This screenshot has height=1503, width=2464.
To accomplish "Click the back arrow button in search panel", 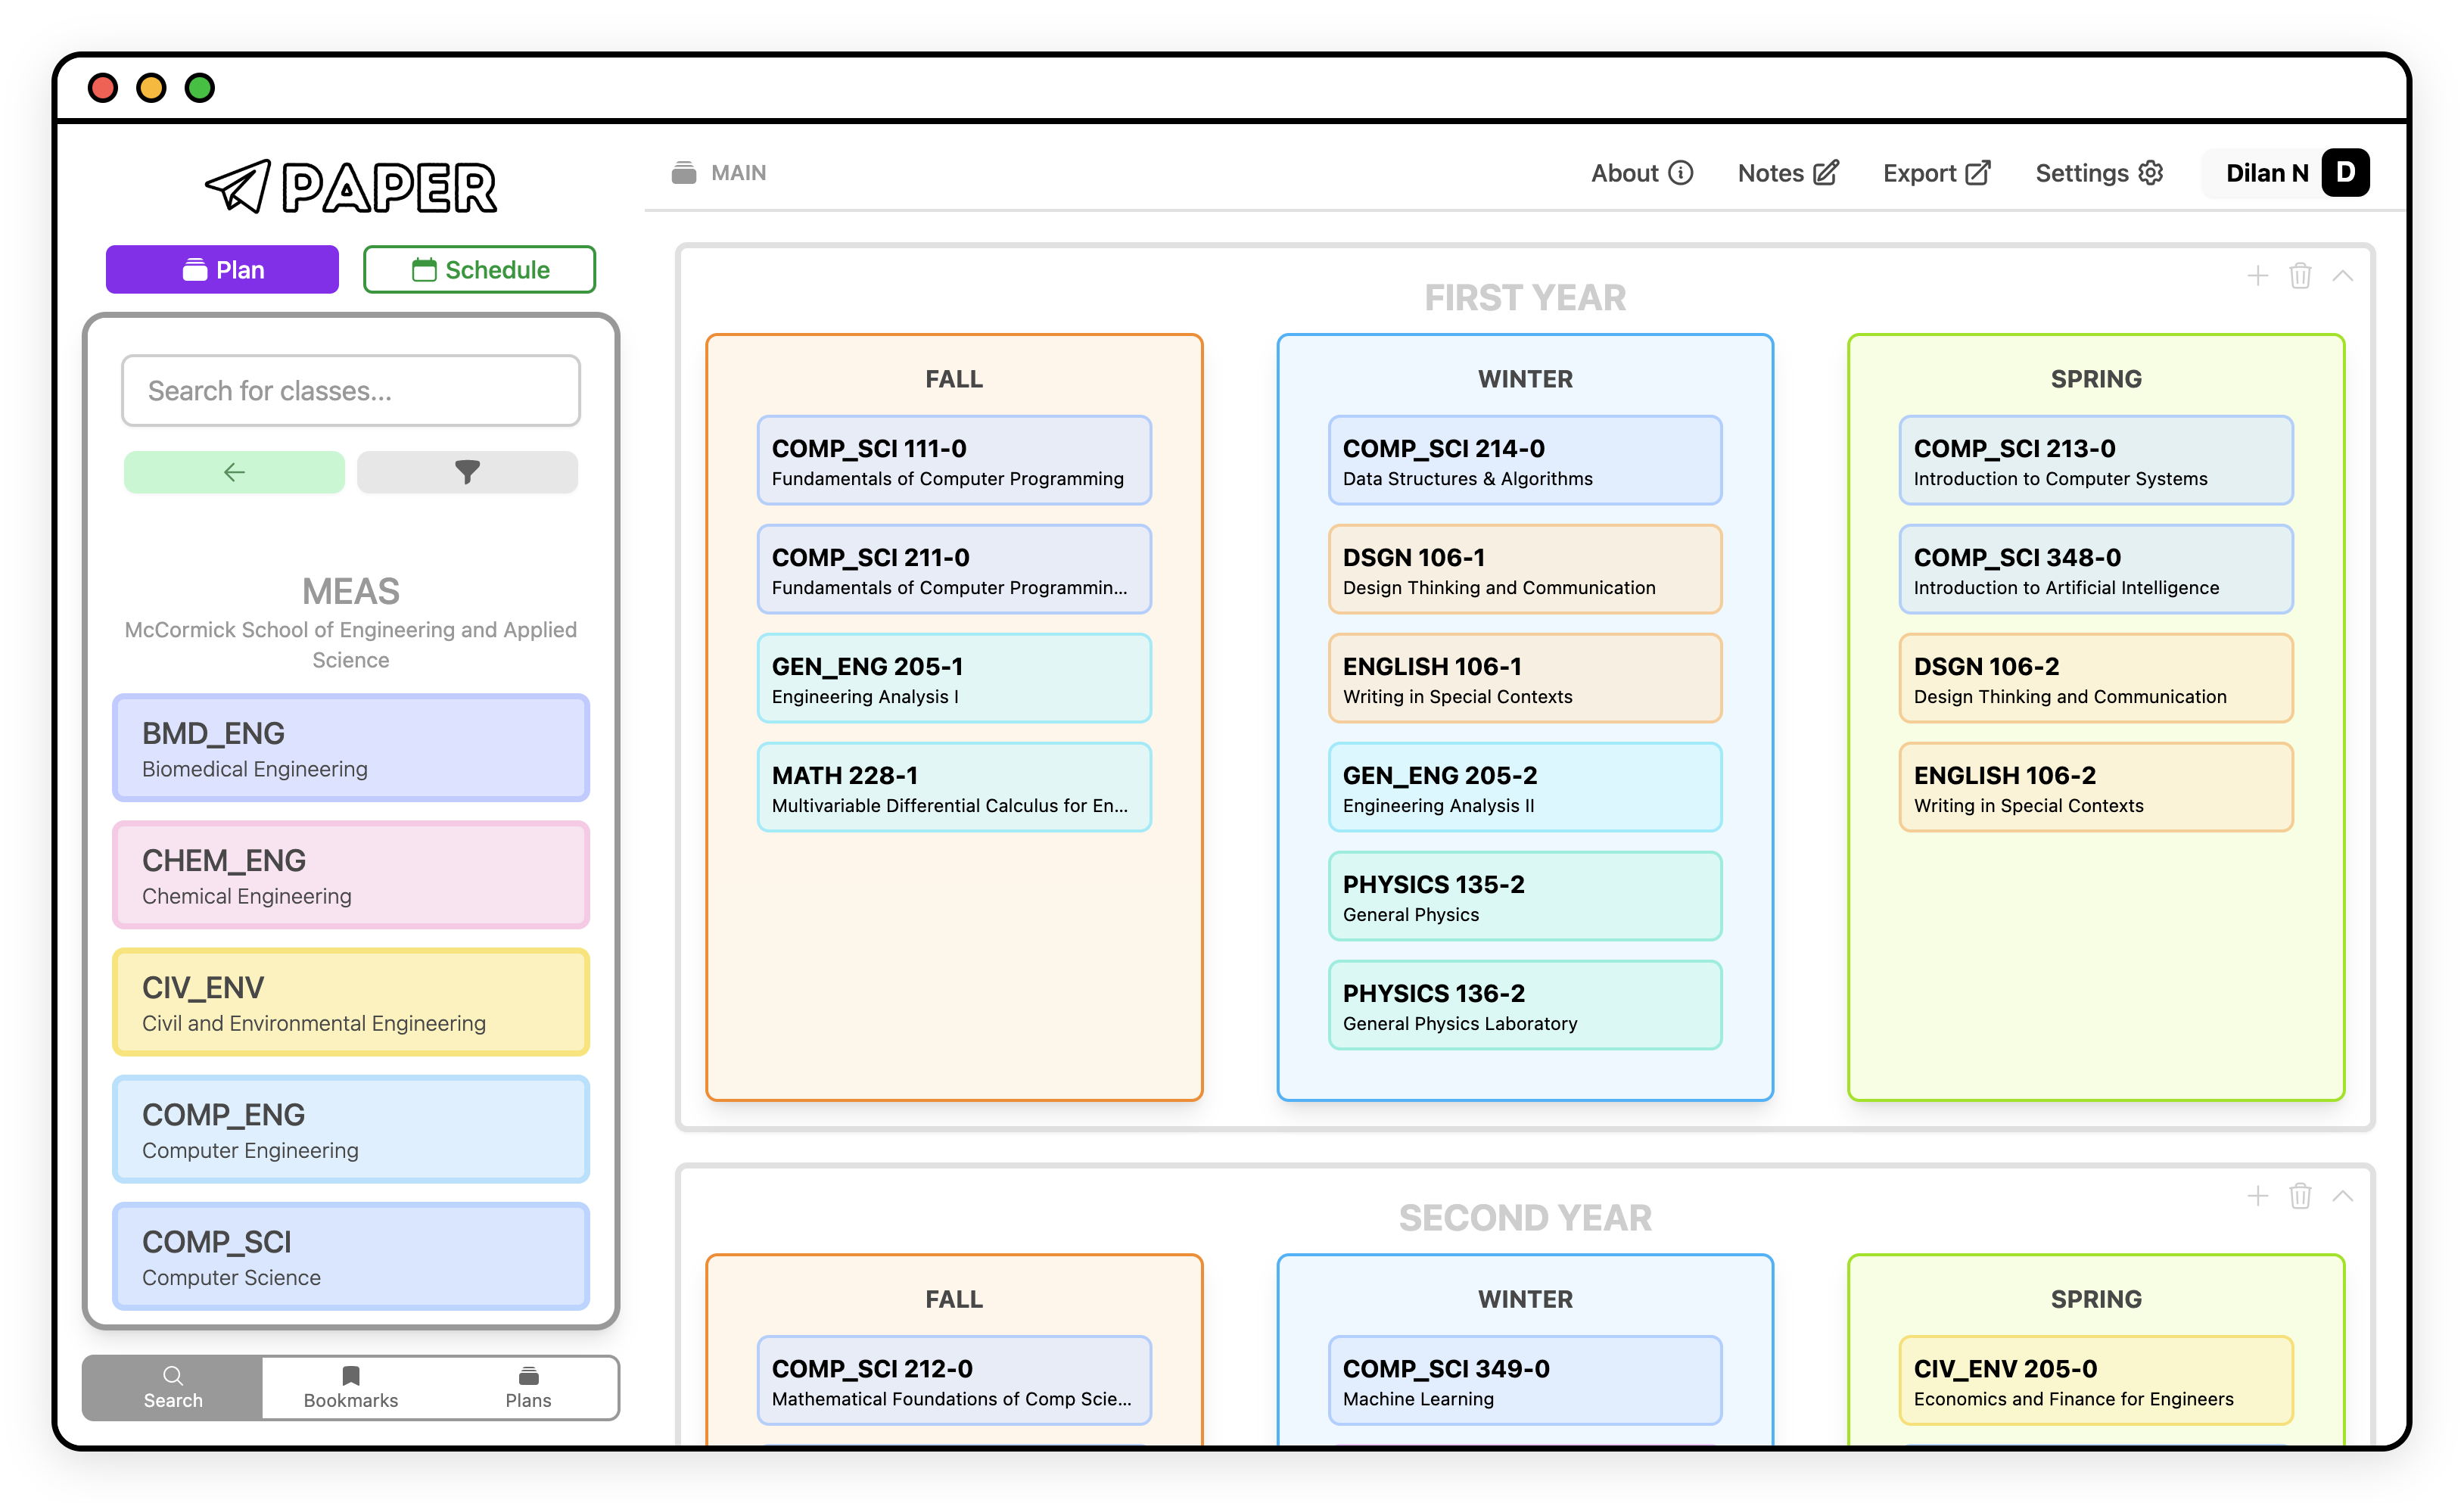I will [234, 472].
